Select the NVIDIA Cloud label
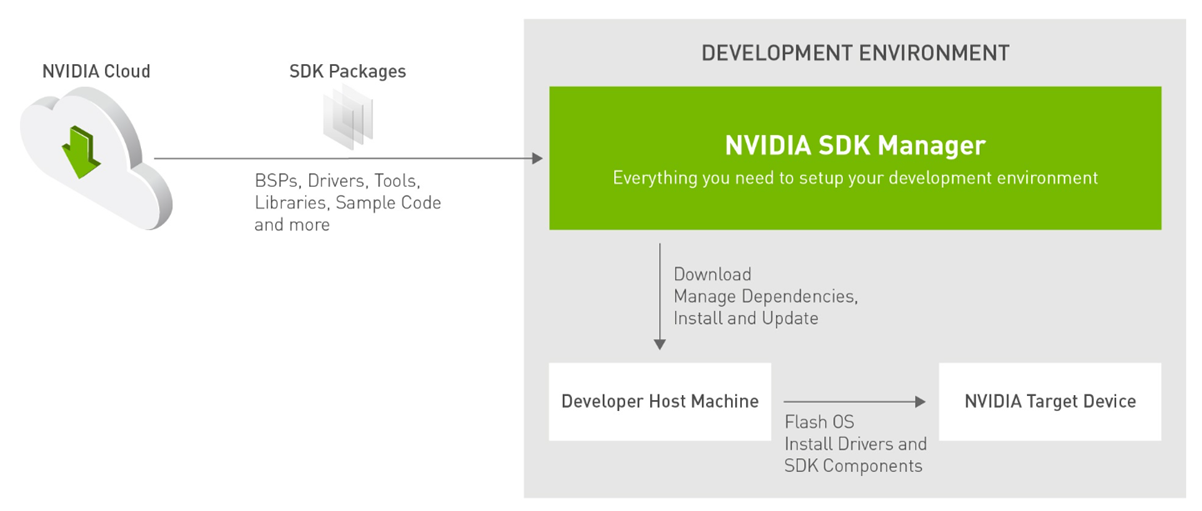Viewport: 1202px width, 511px height. 96,71
